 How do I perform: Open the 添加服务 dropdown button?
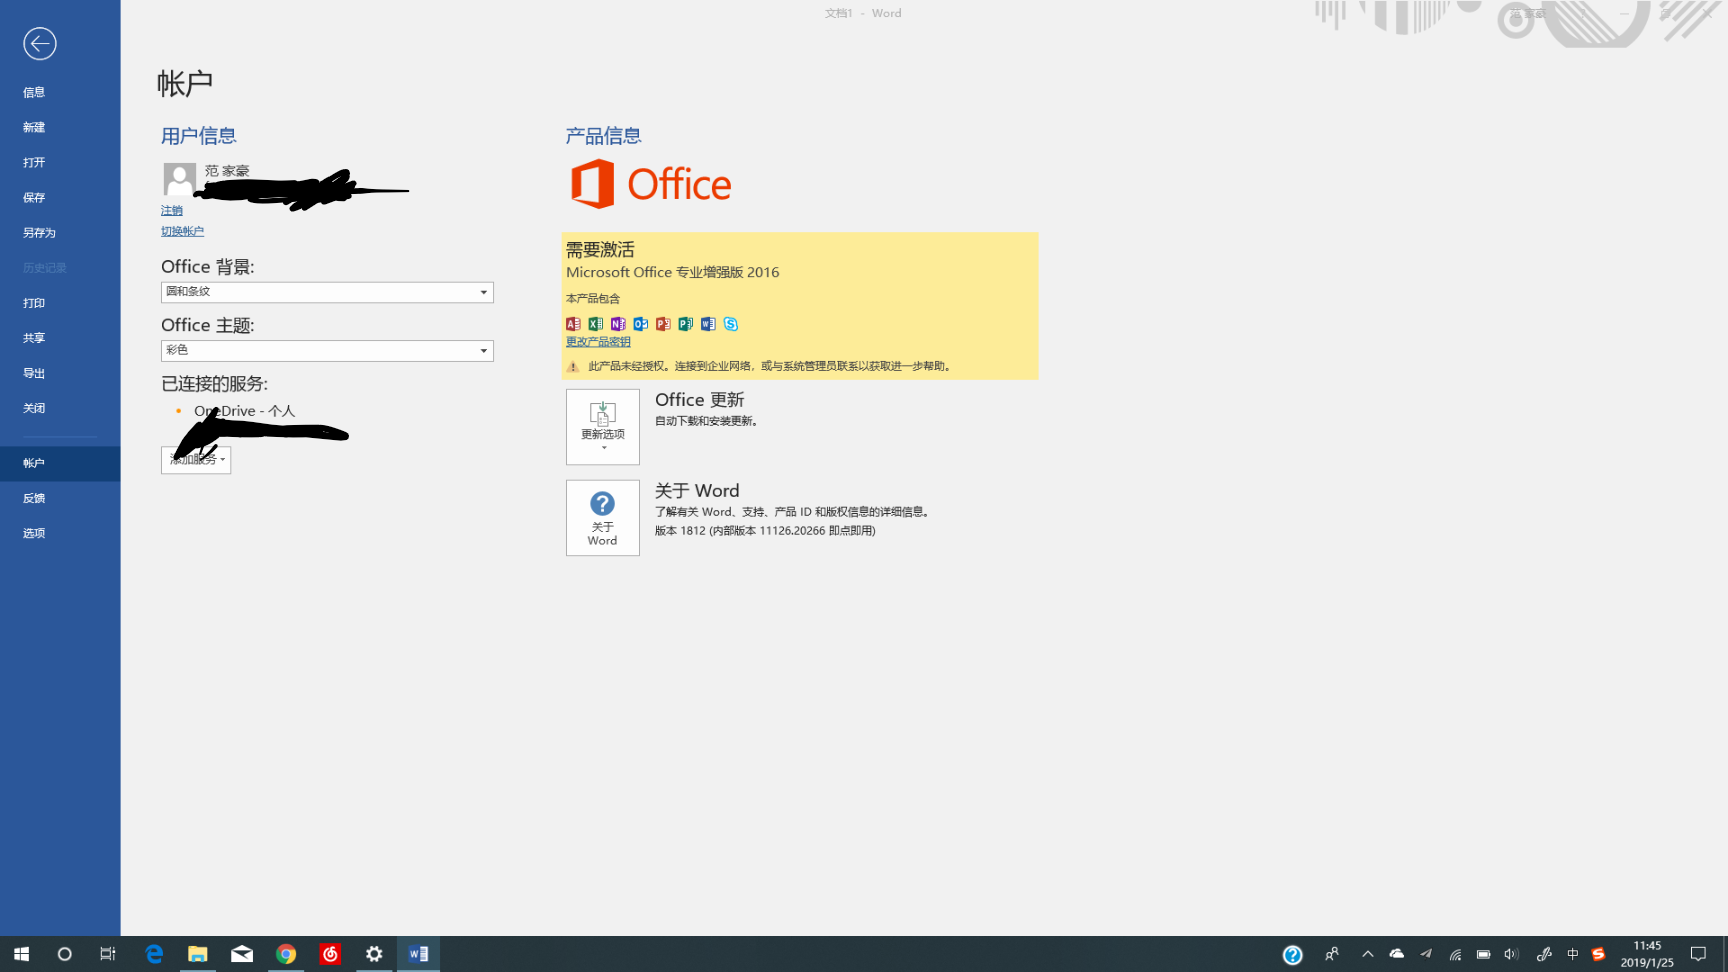click(196, 460)
